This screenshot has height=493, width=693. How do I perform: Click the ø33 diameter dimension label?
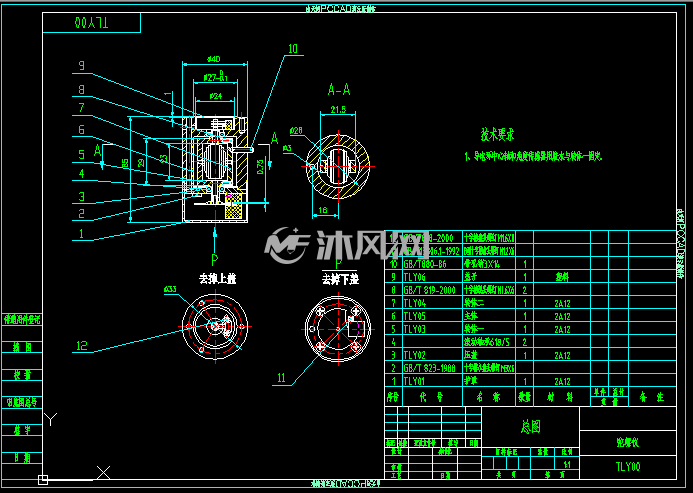[170, 289]
